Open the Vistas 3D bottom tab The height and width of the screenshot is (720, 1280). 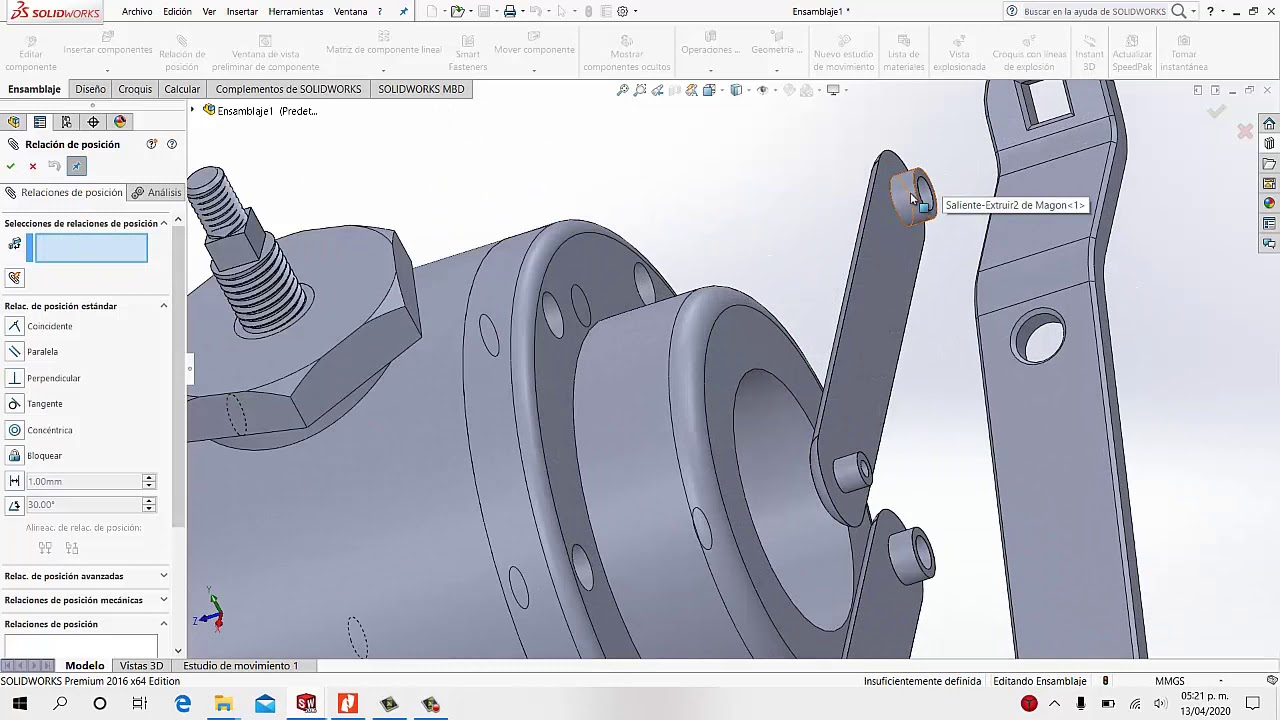tap(141, 666)
